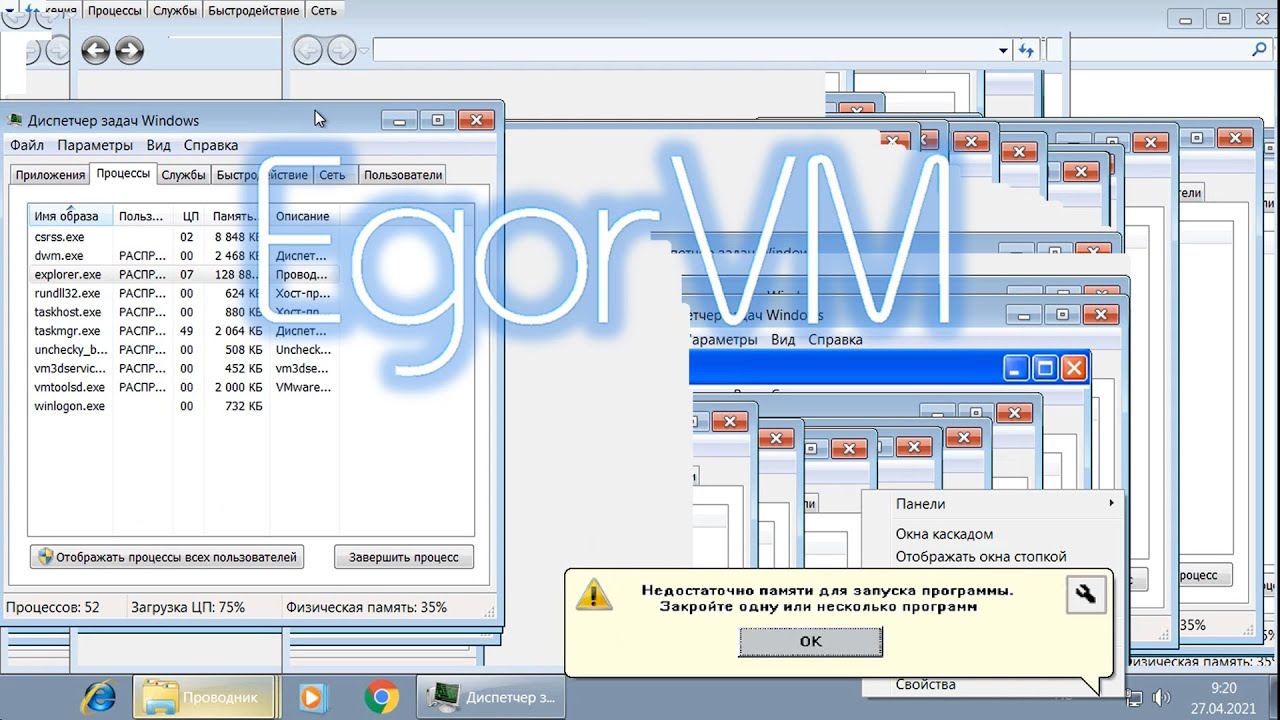Click OK in the insufficient memory dialog
This screenshot has width=1280, height=720.
(x=811, y=641)
